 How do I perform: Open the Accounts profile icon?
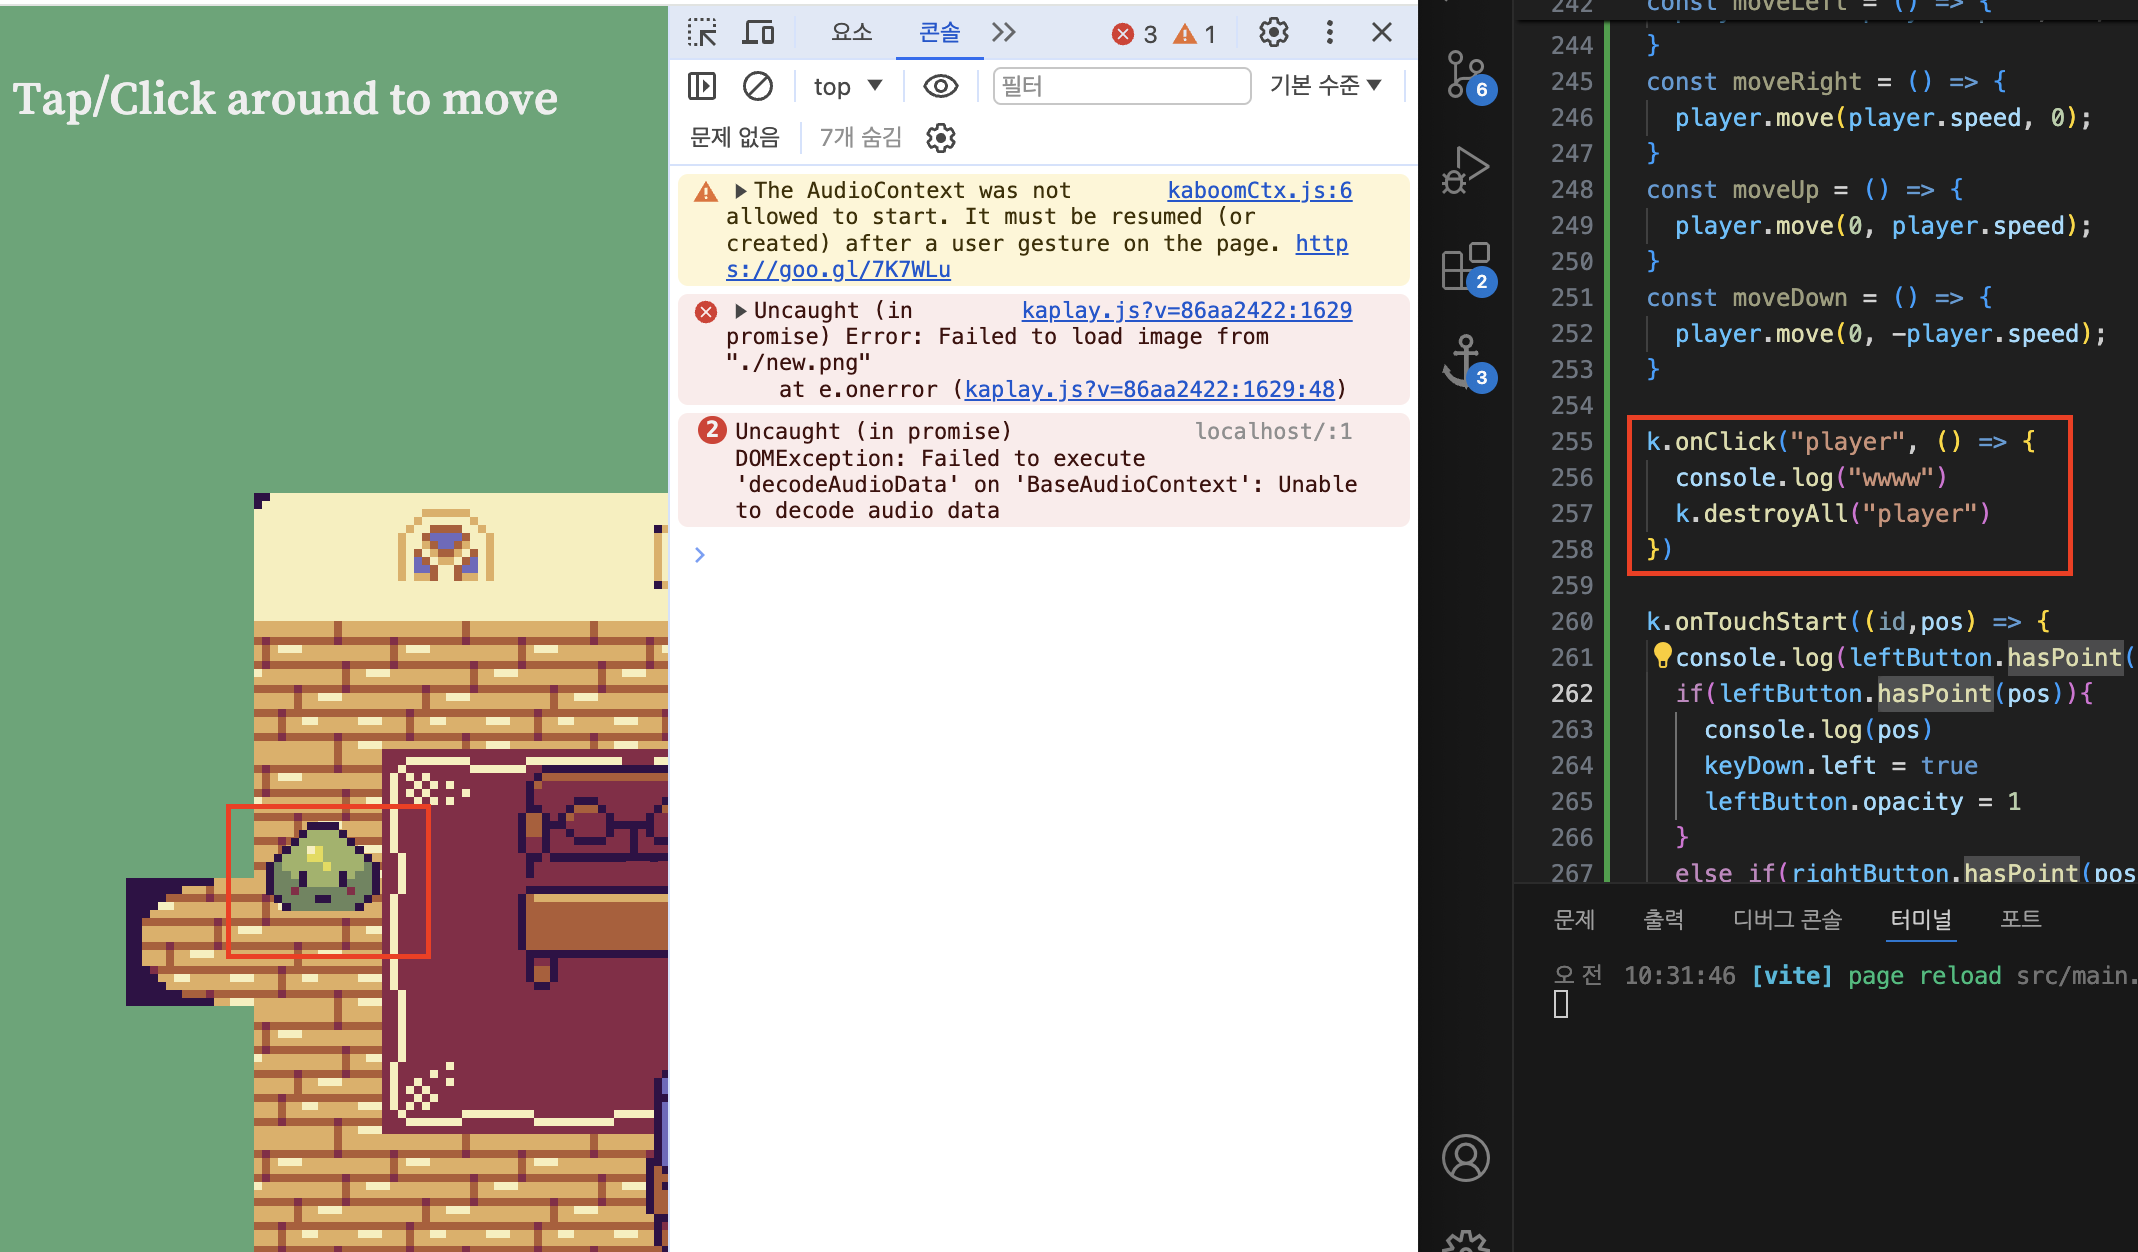click(1466, 1158)
